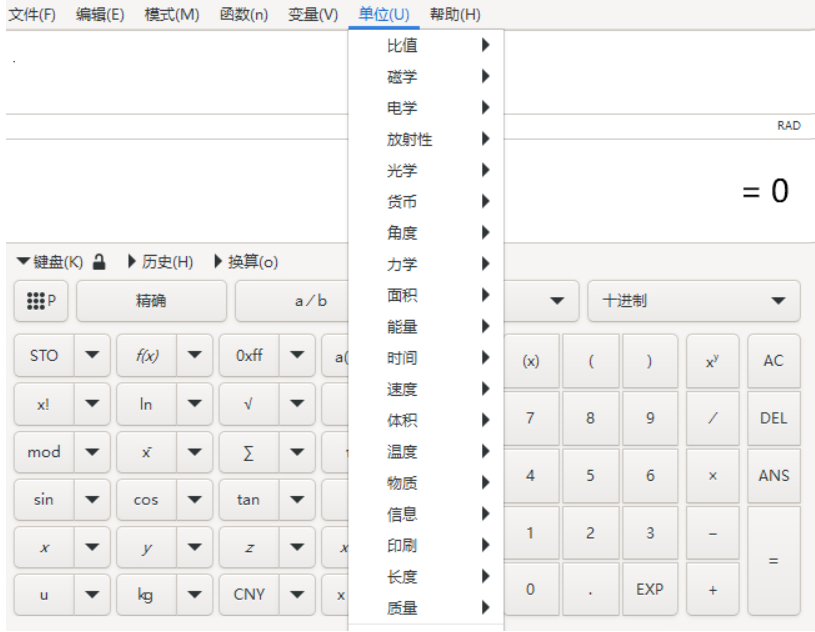Open the 变量(V) menu
The width and height of the screenshot is (815, 632).
tap(313, 15)
